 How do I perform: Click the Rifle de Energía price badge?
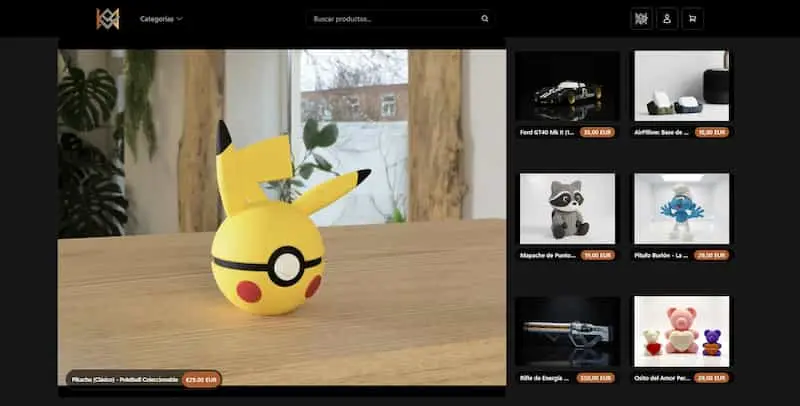[x=595, y=378]
